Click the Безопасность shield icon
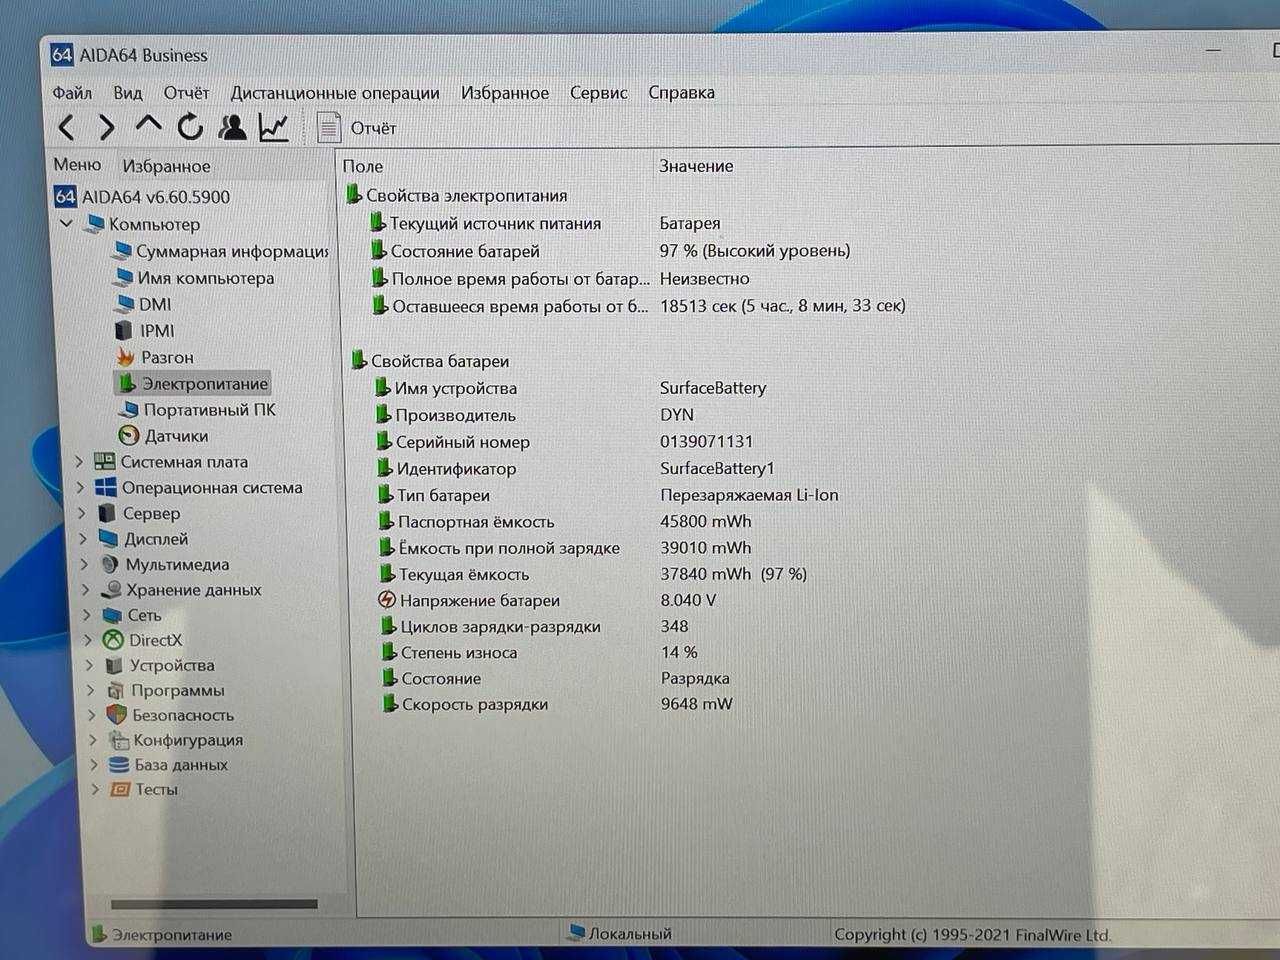Viewport: 1280px width, 960px height. [117, 715]
